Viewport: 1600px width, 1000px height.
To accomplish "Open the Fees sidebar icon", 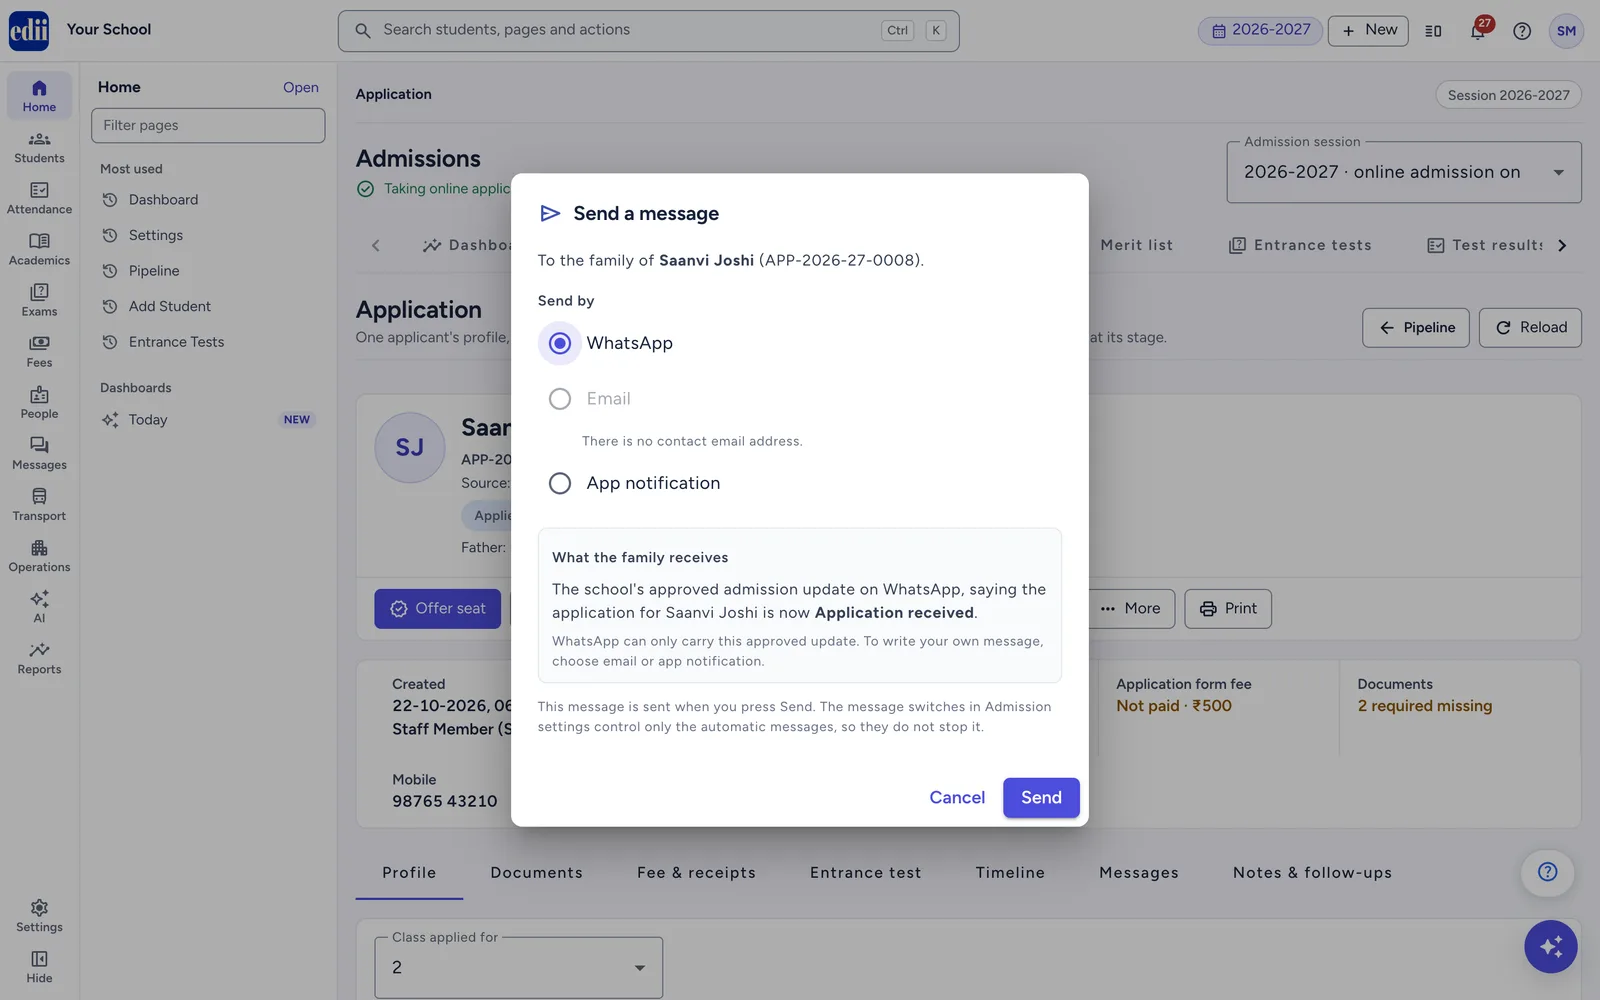I will (x=39, y=352).
